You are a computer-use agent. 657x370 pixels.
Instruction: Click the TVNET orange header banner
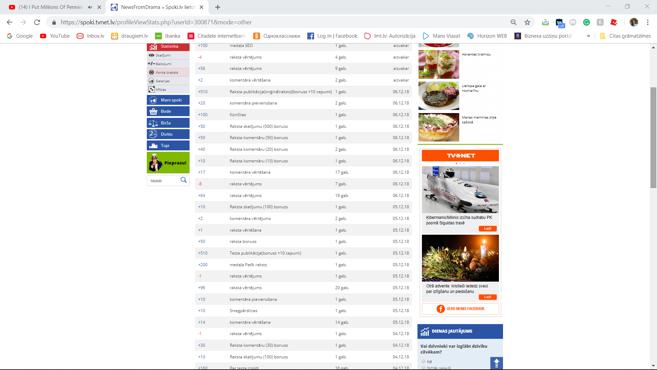coord(460,155)
